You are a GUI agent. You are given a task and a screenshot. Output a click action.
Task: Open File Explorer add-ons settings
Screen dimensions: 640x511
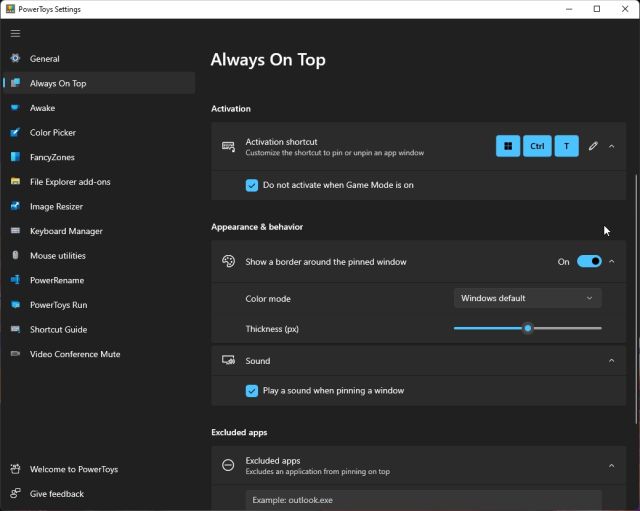pos(99,182)
